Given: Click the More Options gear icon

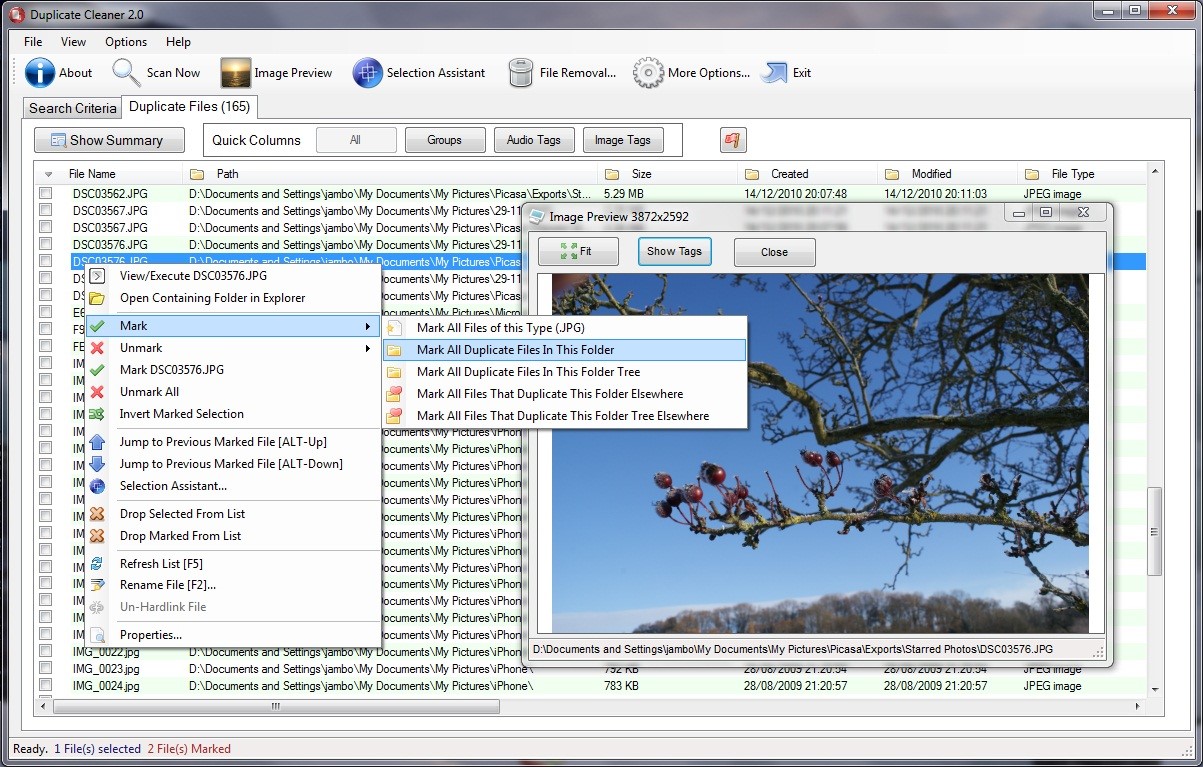Looking at the screenshot, I should click(x=647, y=72).
